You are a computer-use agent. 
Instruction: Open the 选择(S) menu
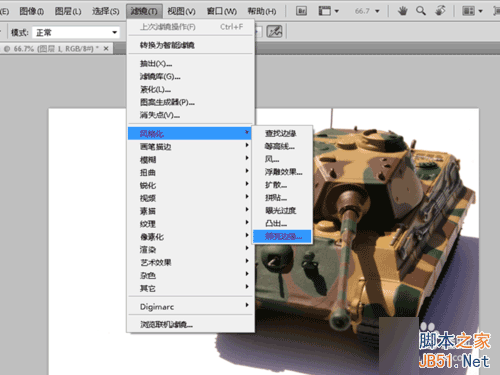[106, 11]
